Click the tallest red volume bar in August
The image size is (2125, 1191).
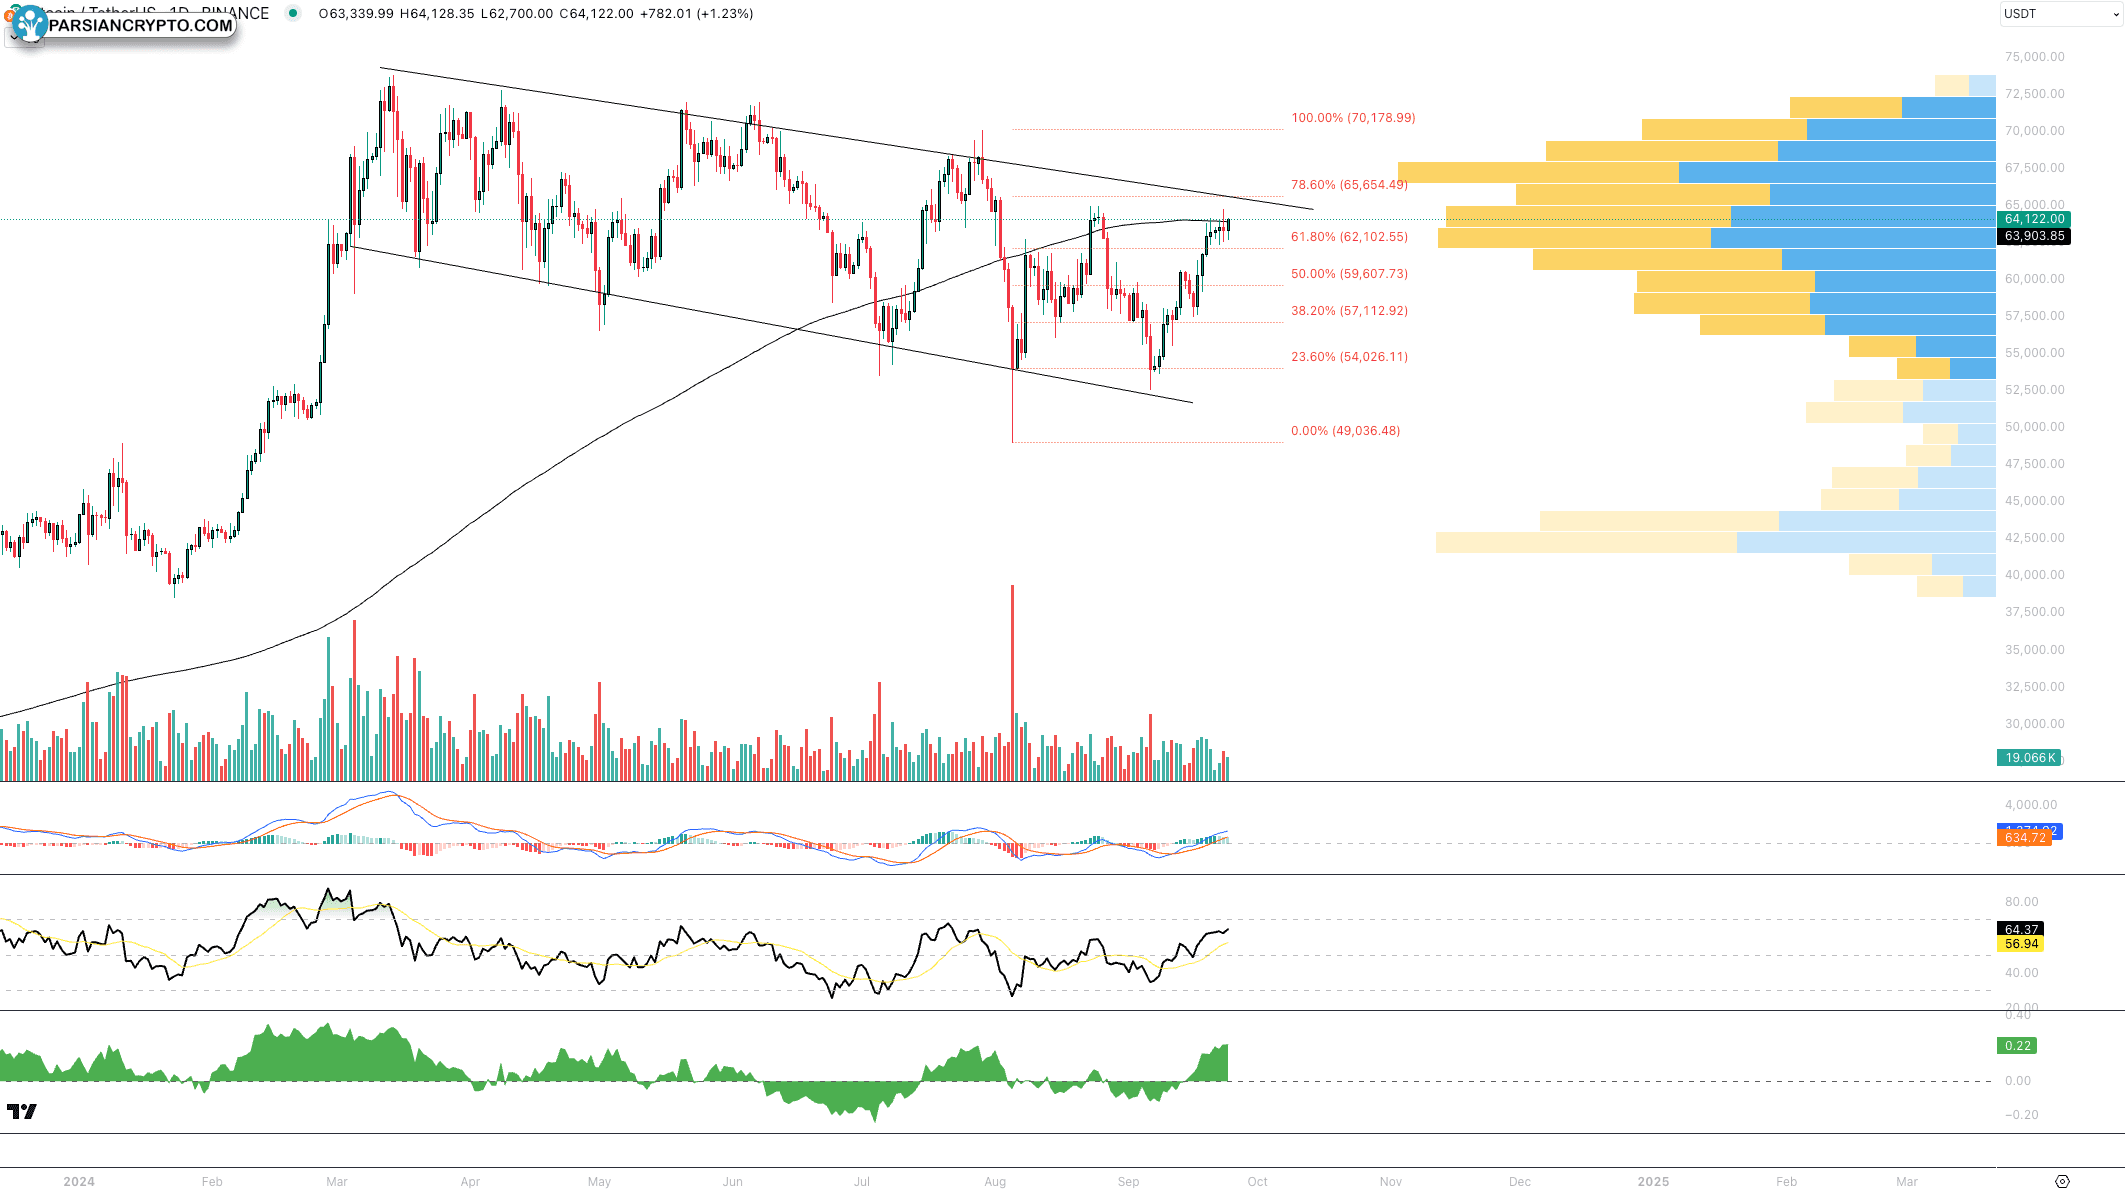click(x=1012, y=683)
